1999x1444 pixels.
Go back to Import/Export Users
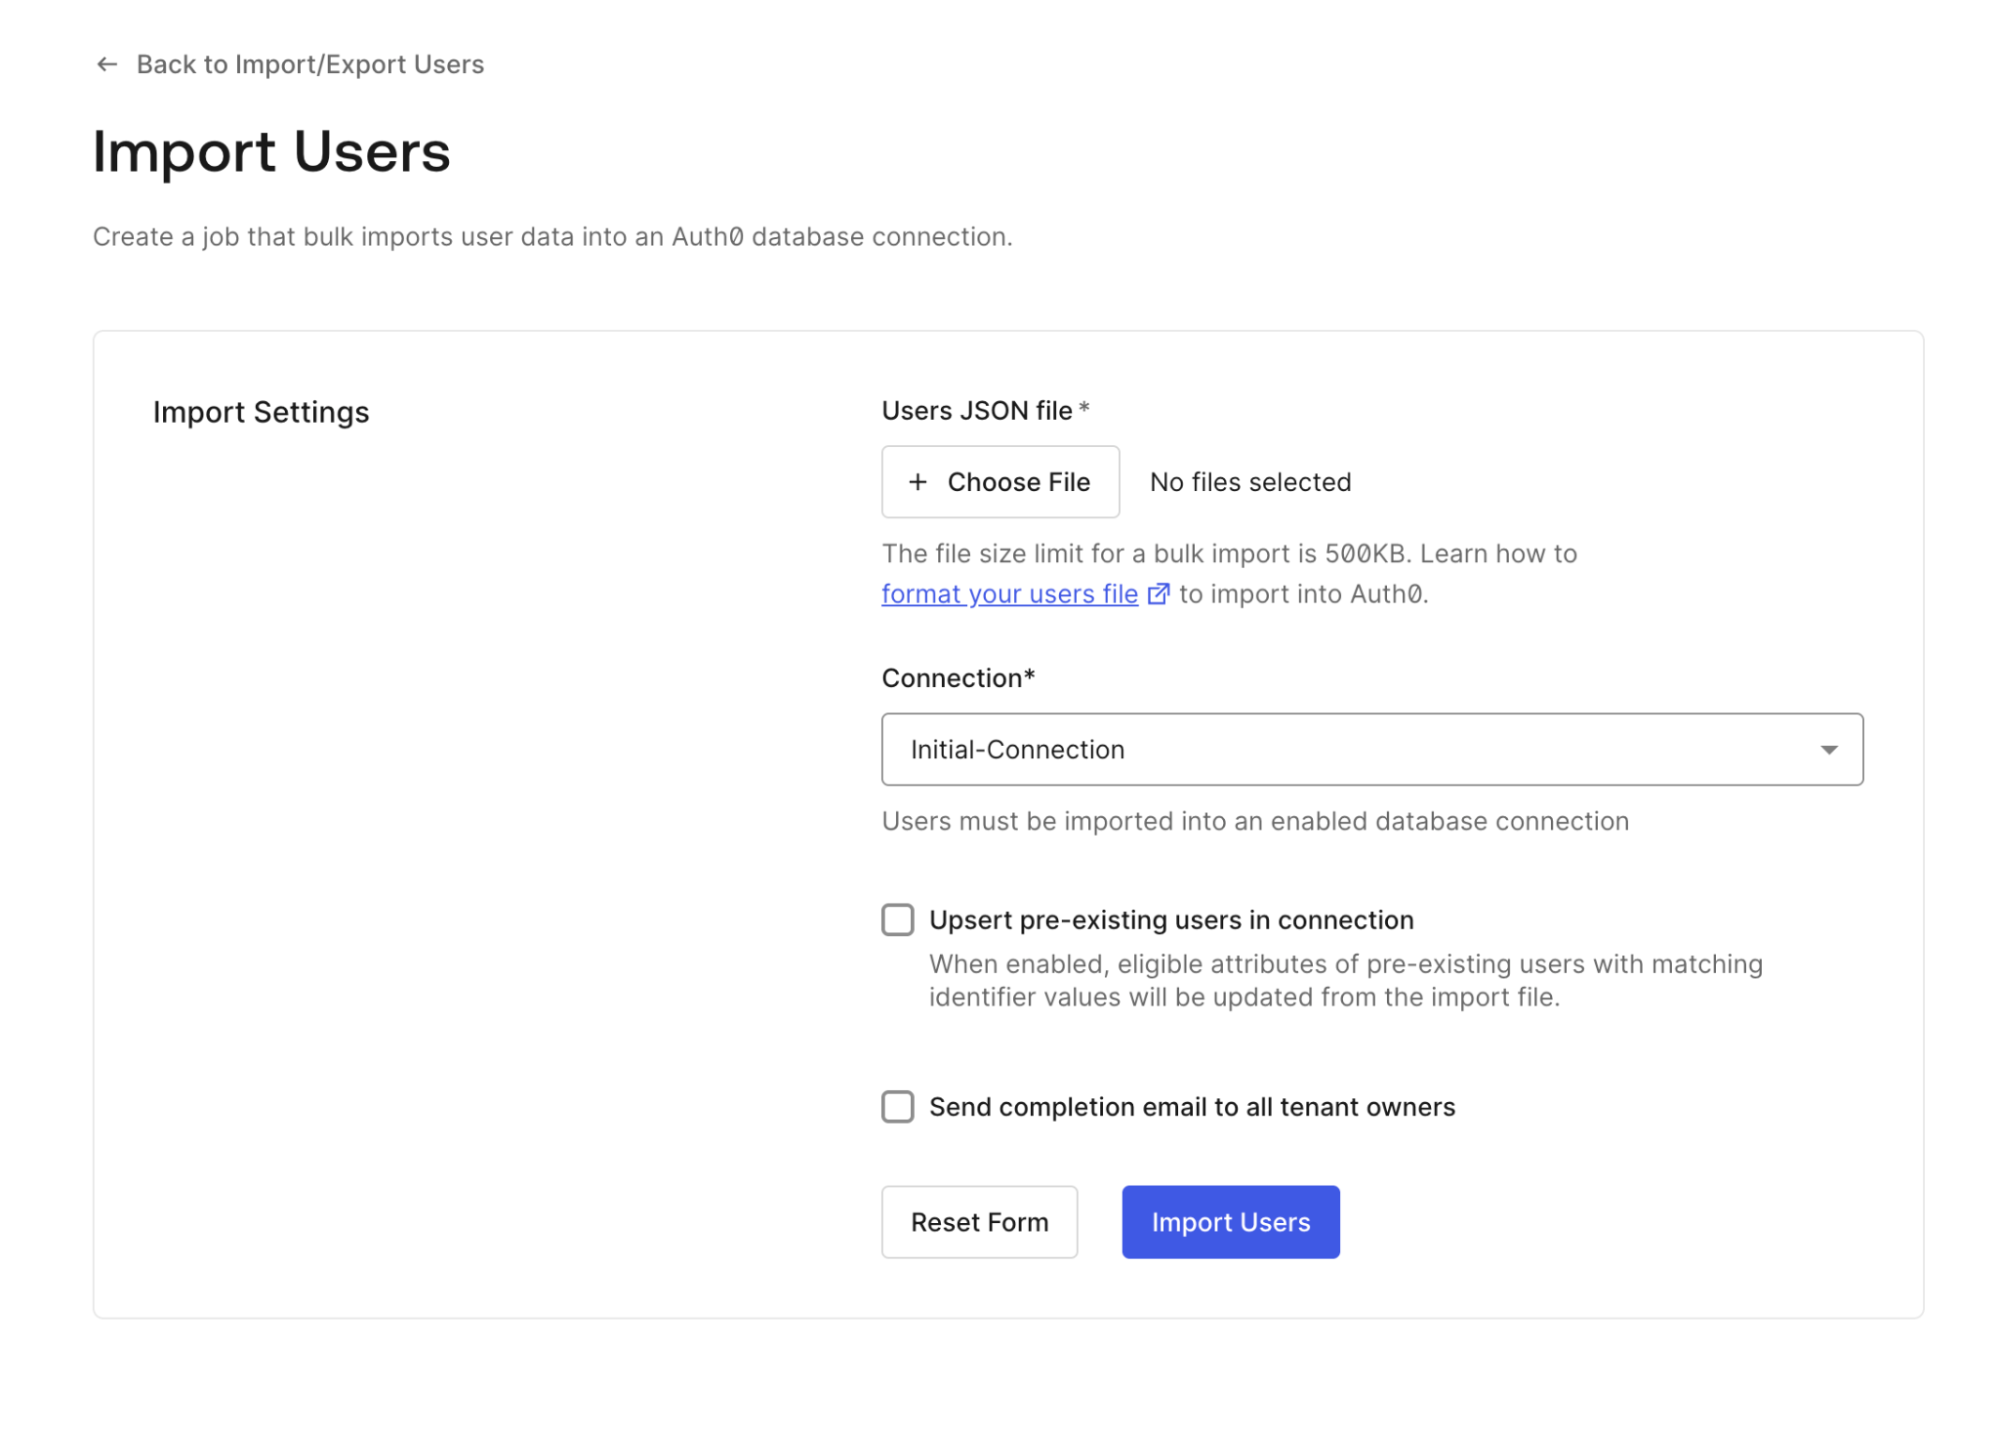[x=309, y=65]
